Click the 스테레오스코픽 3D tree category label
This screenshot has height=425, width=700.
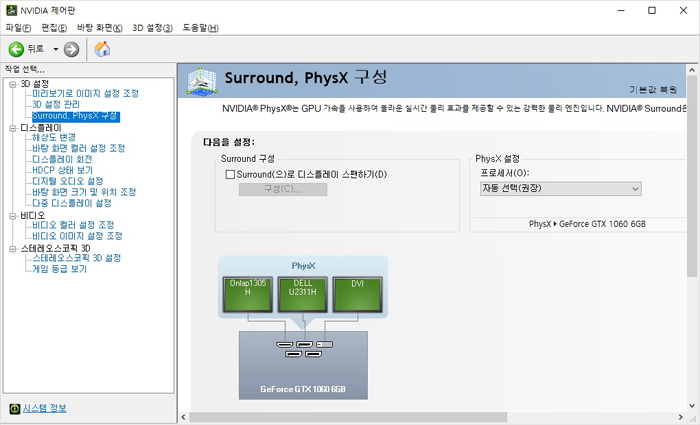(x=55, y=249)
